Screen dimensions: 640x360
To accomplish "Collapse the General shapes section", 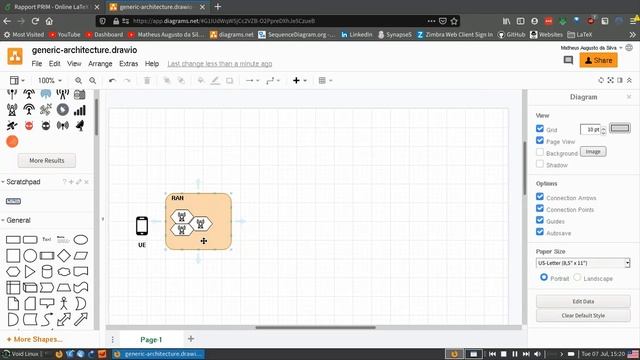I will (x=16, y=220).
